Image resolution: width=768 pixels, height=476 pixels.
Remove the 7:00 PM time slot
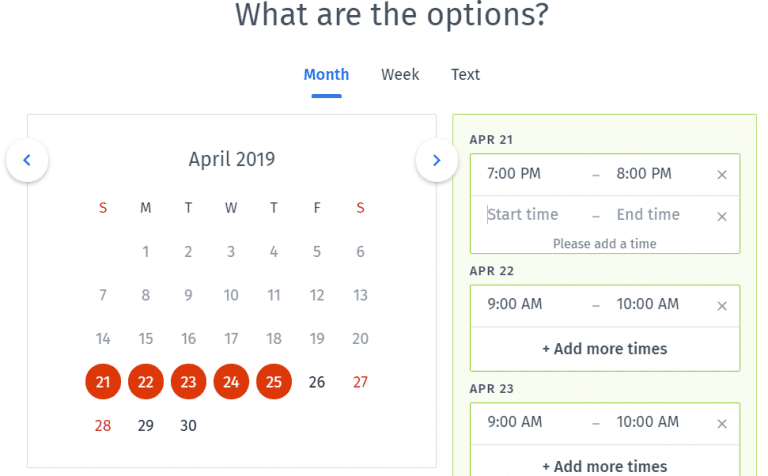click(x=722, y=175)
